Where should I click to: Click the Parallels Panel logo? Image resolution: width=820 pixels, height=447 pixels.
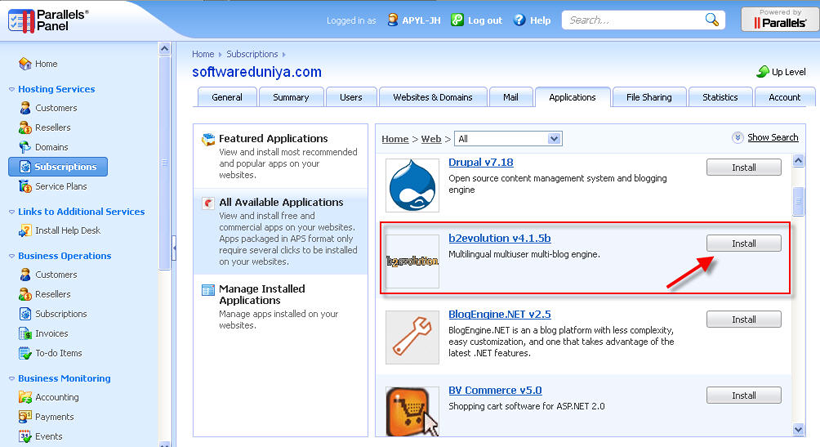click(48, 20)
